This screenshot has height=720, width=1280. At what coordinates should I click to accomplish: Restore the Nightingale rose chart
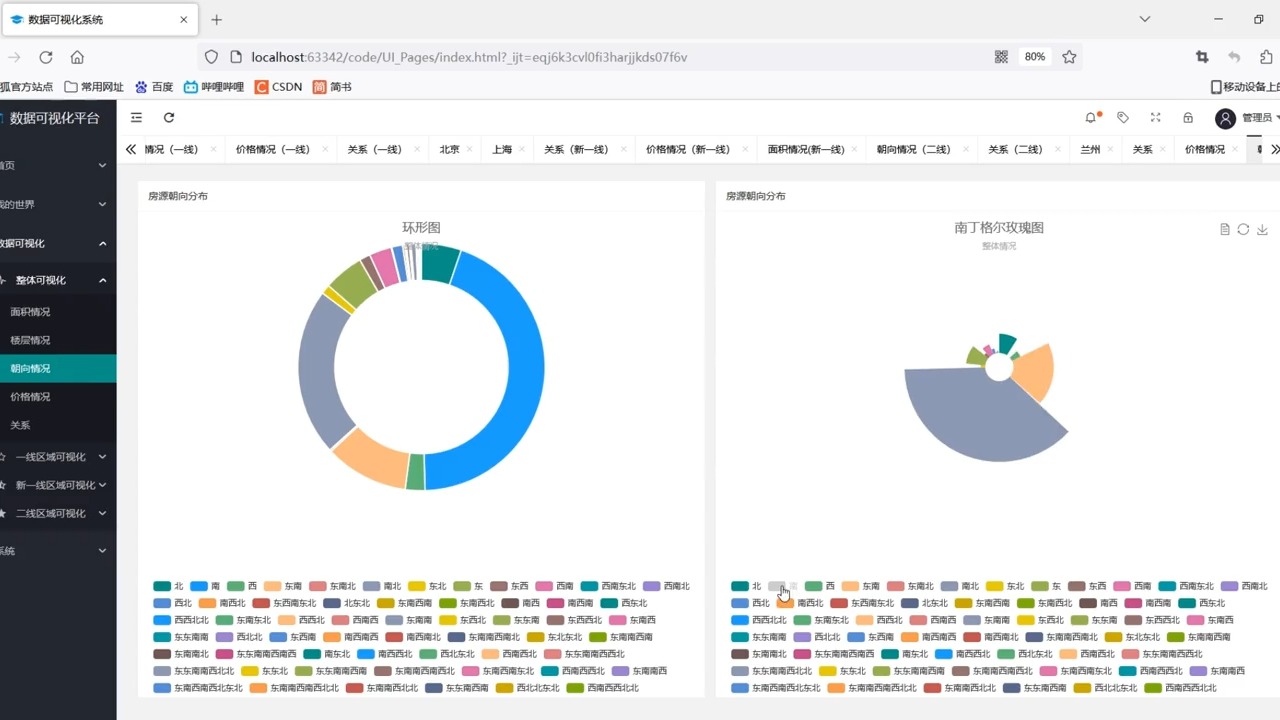coord(1243,229)
